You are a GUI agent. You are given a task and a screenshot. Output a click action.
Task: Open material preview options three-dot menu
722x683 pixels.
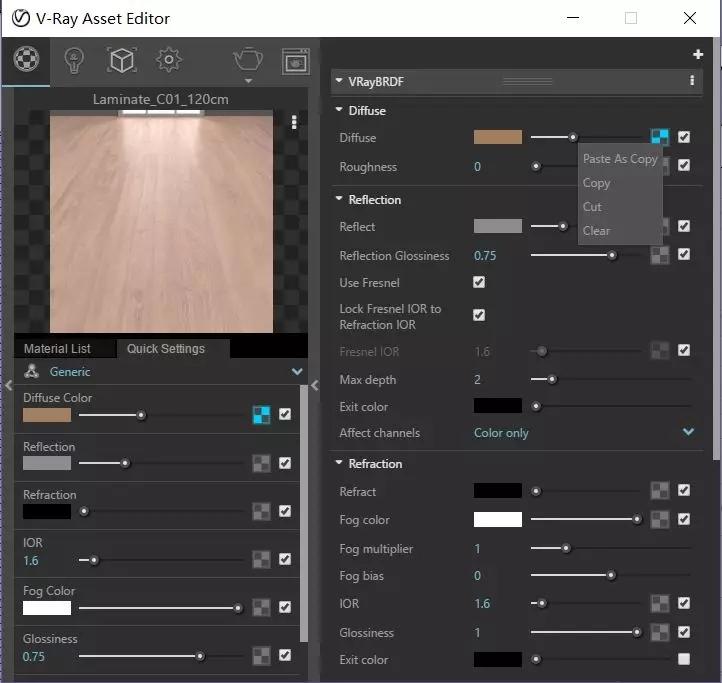click(x=294, y=122)
